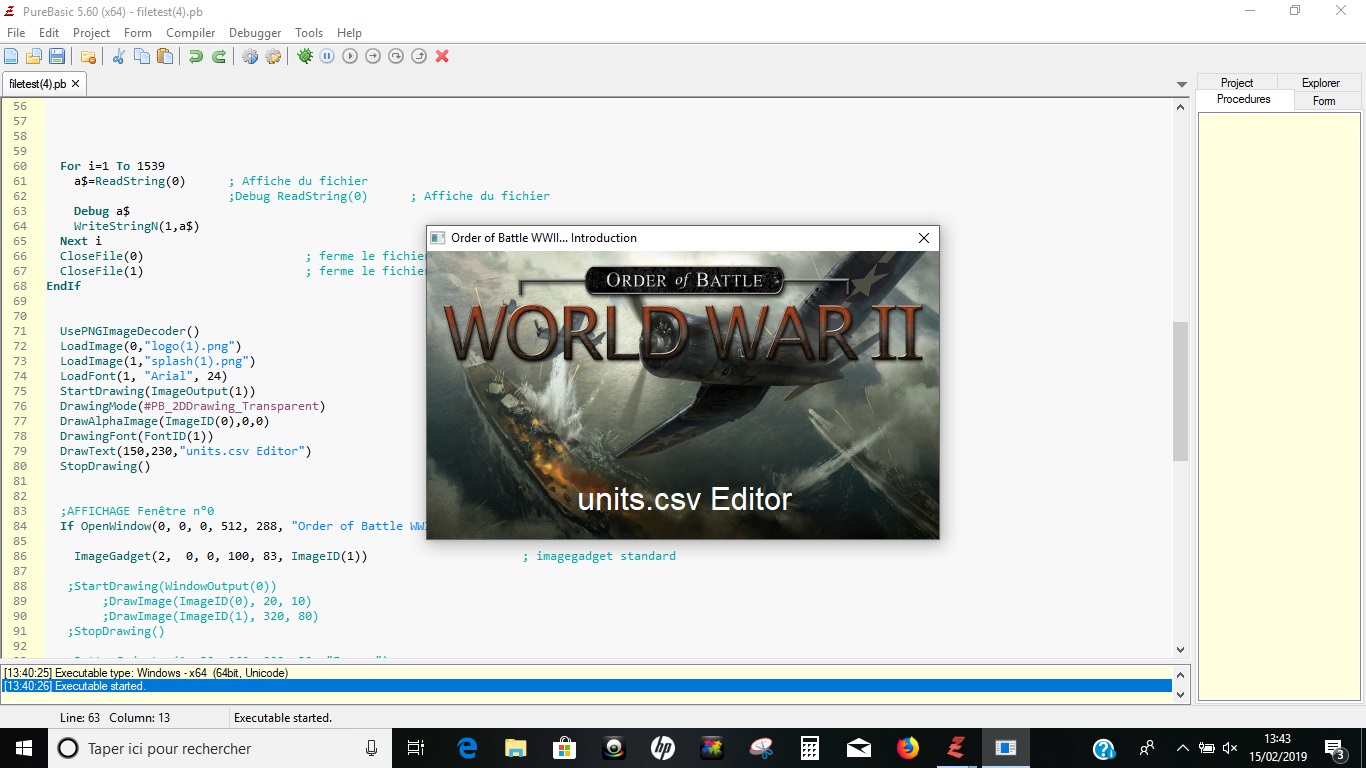Close the Order of Battle Introduction window
Screen dimensions: 1366x768
point(923,238)
